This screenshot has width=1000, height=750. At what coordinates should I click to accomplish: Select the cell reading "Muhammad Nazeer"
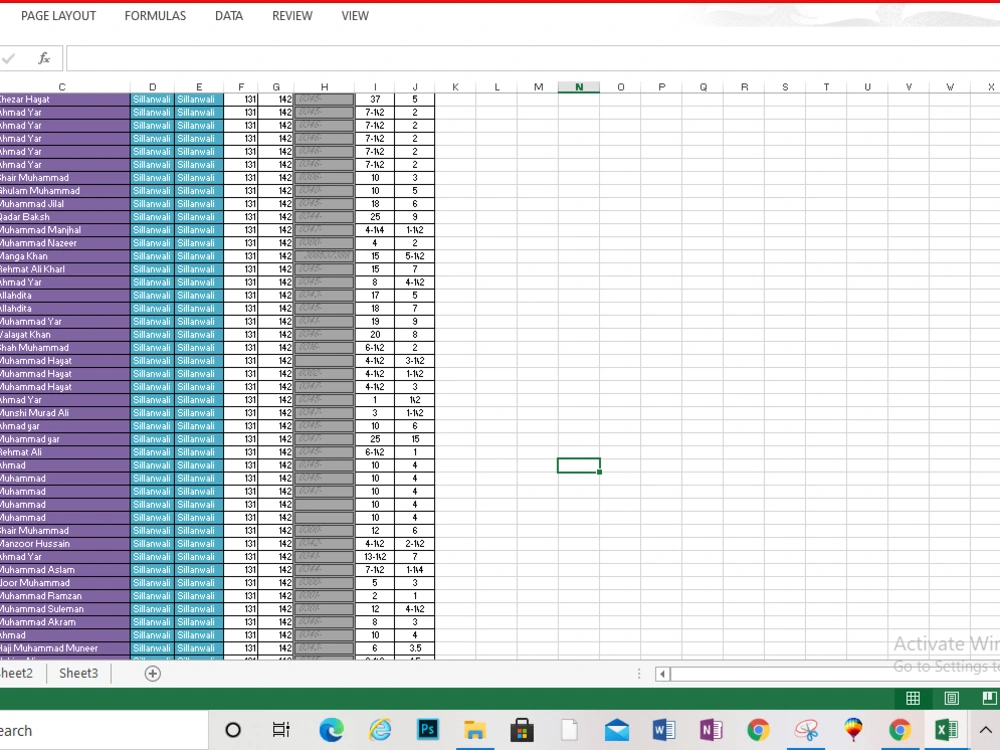pyautogui.click(x=65, y=243)
